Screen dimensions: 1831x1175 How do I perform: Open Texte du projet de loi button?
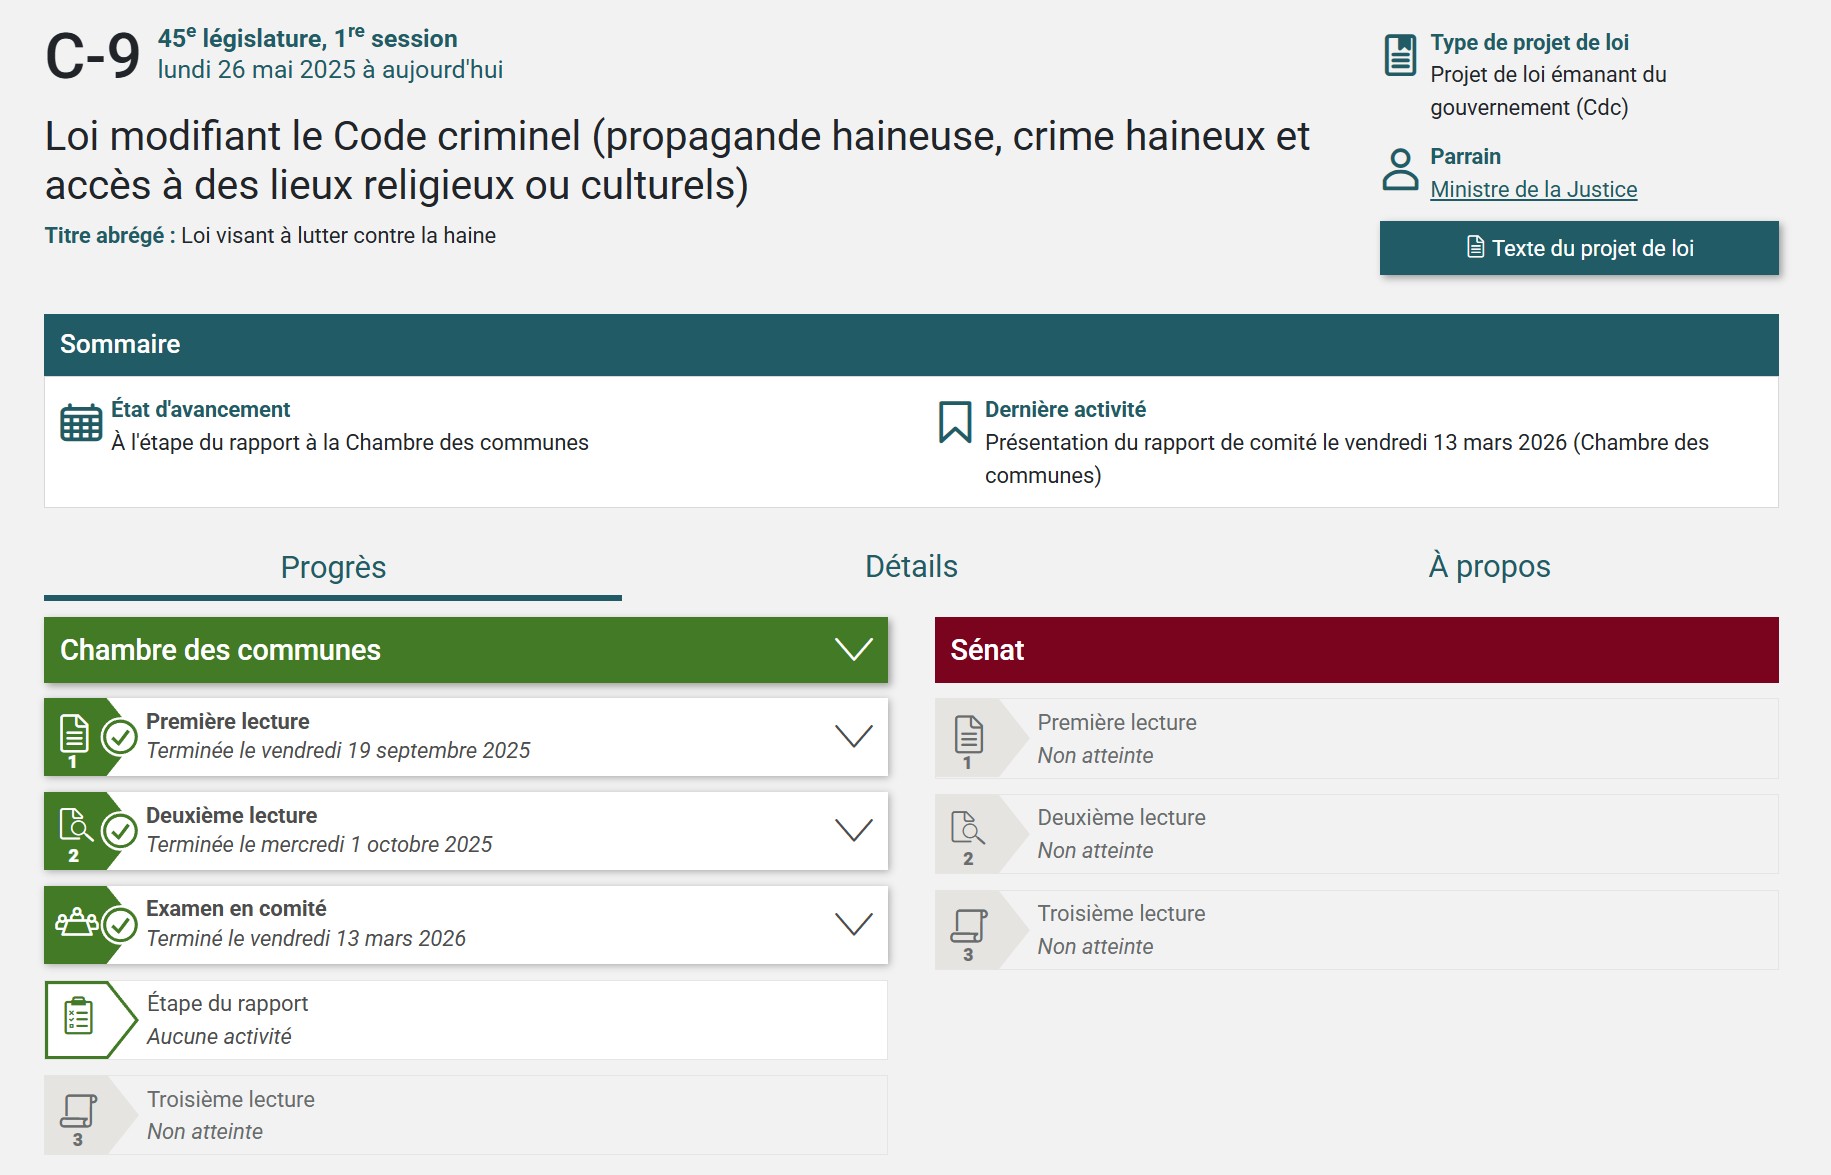click(1579, 248)
